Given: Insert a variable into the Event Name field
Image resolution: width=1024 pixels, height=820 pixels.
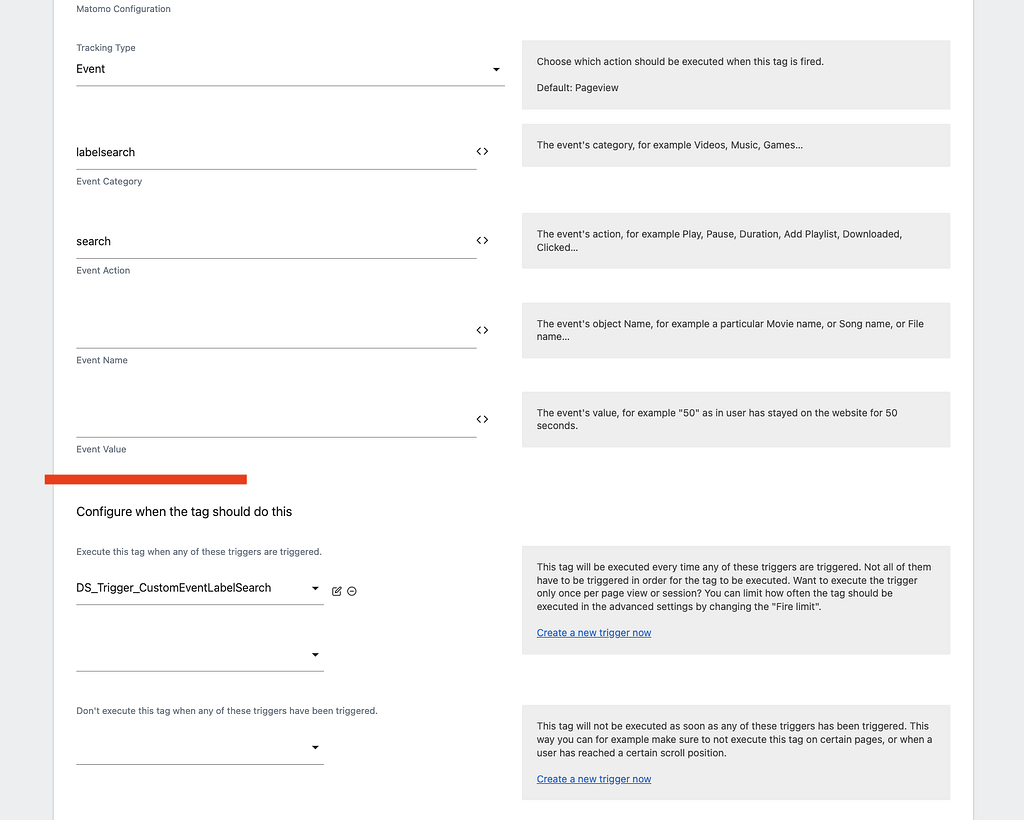Looking at the screenshot, I should 482,330.
